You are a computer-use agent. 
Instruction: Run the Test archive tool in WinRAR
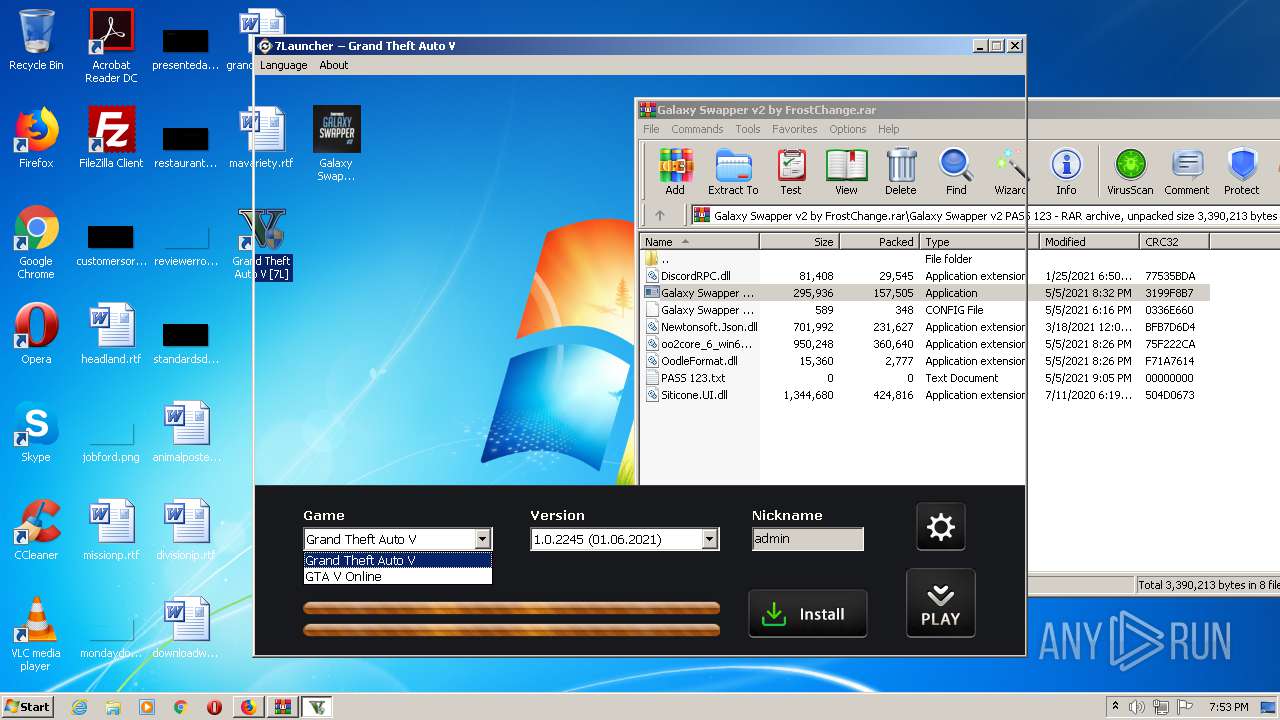pos(791,171)
